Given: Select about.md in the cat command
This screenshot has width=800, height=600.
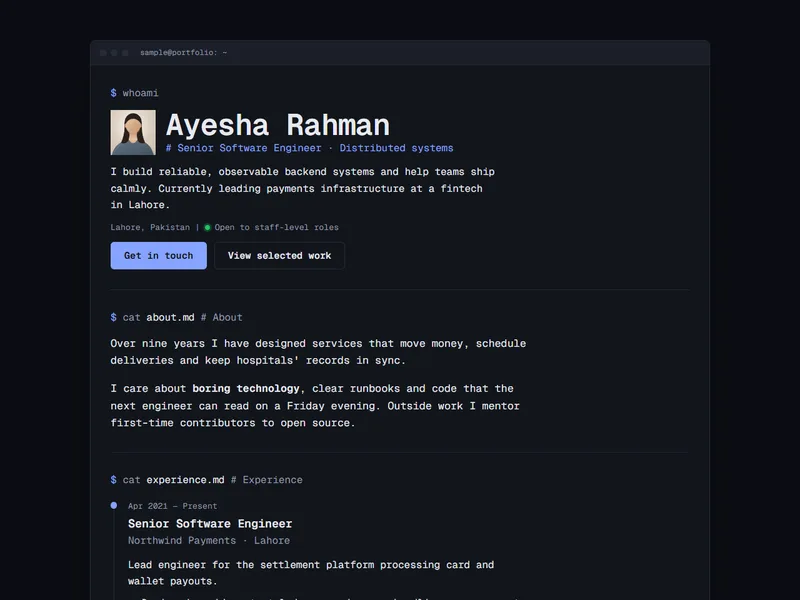Looking at the screenshot, I should (170, 317).
